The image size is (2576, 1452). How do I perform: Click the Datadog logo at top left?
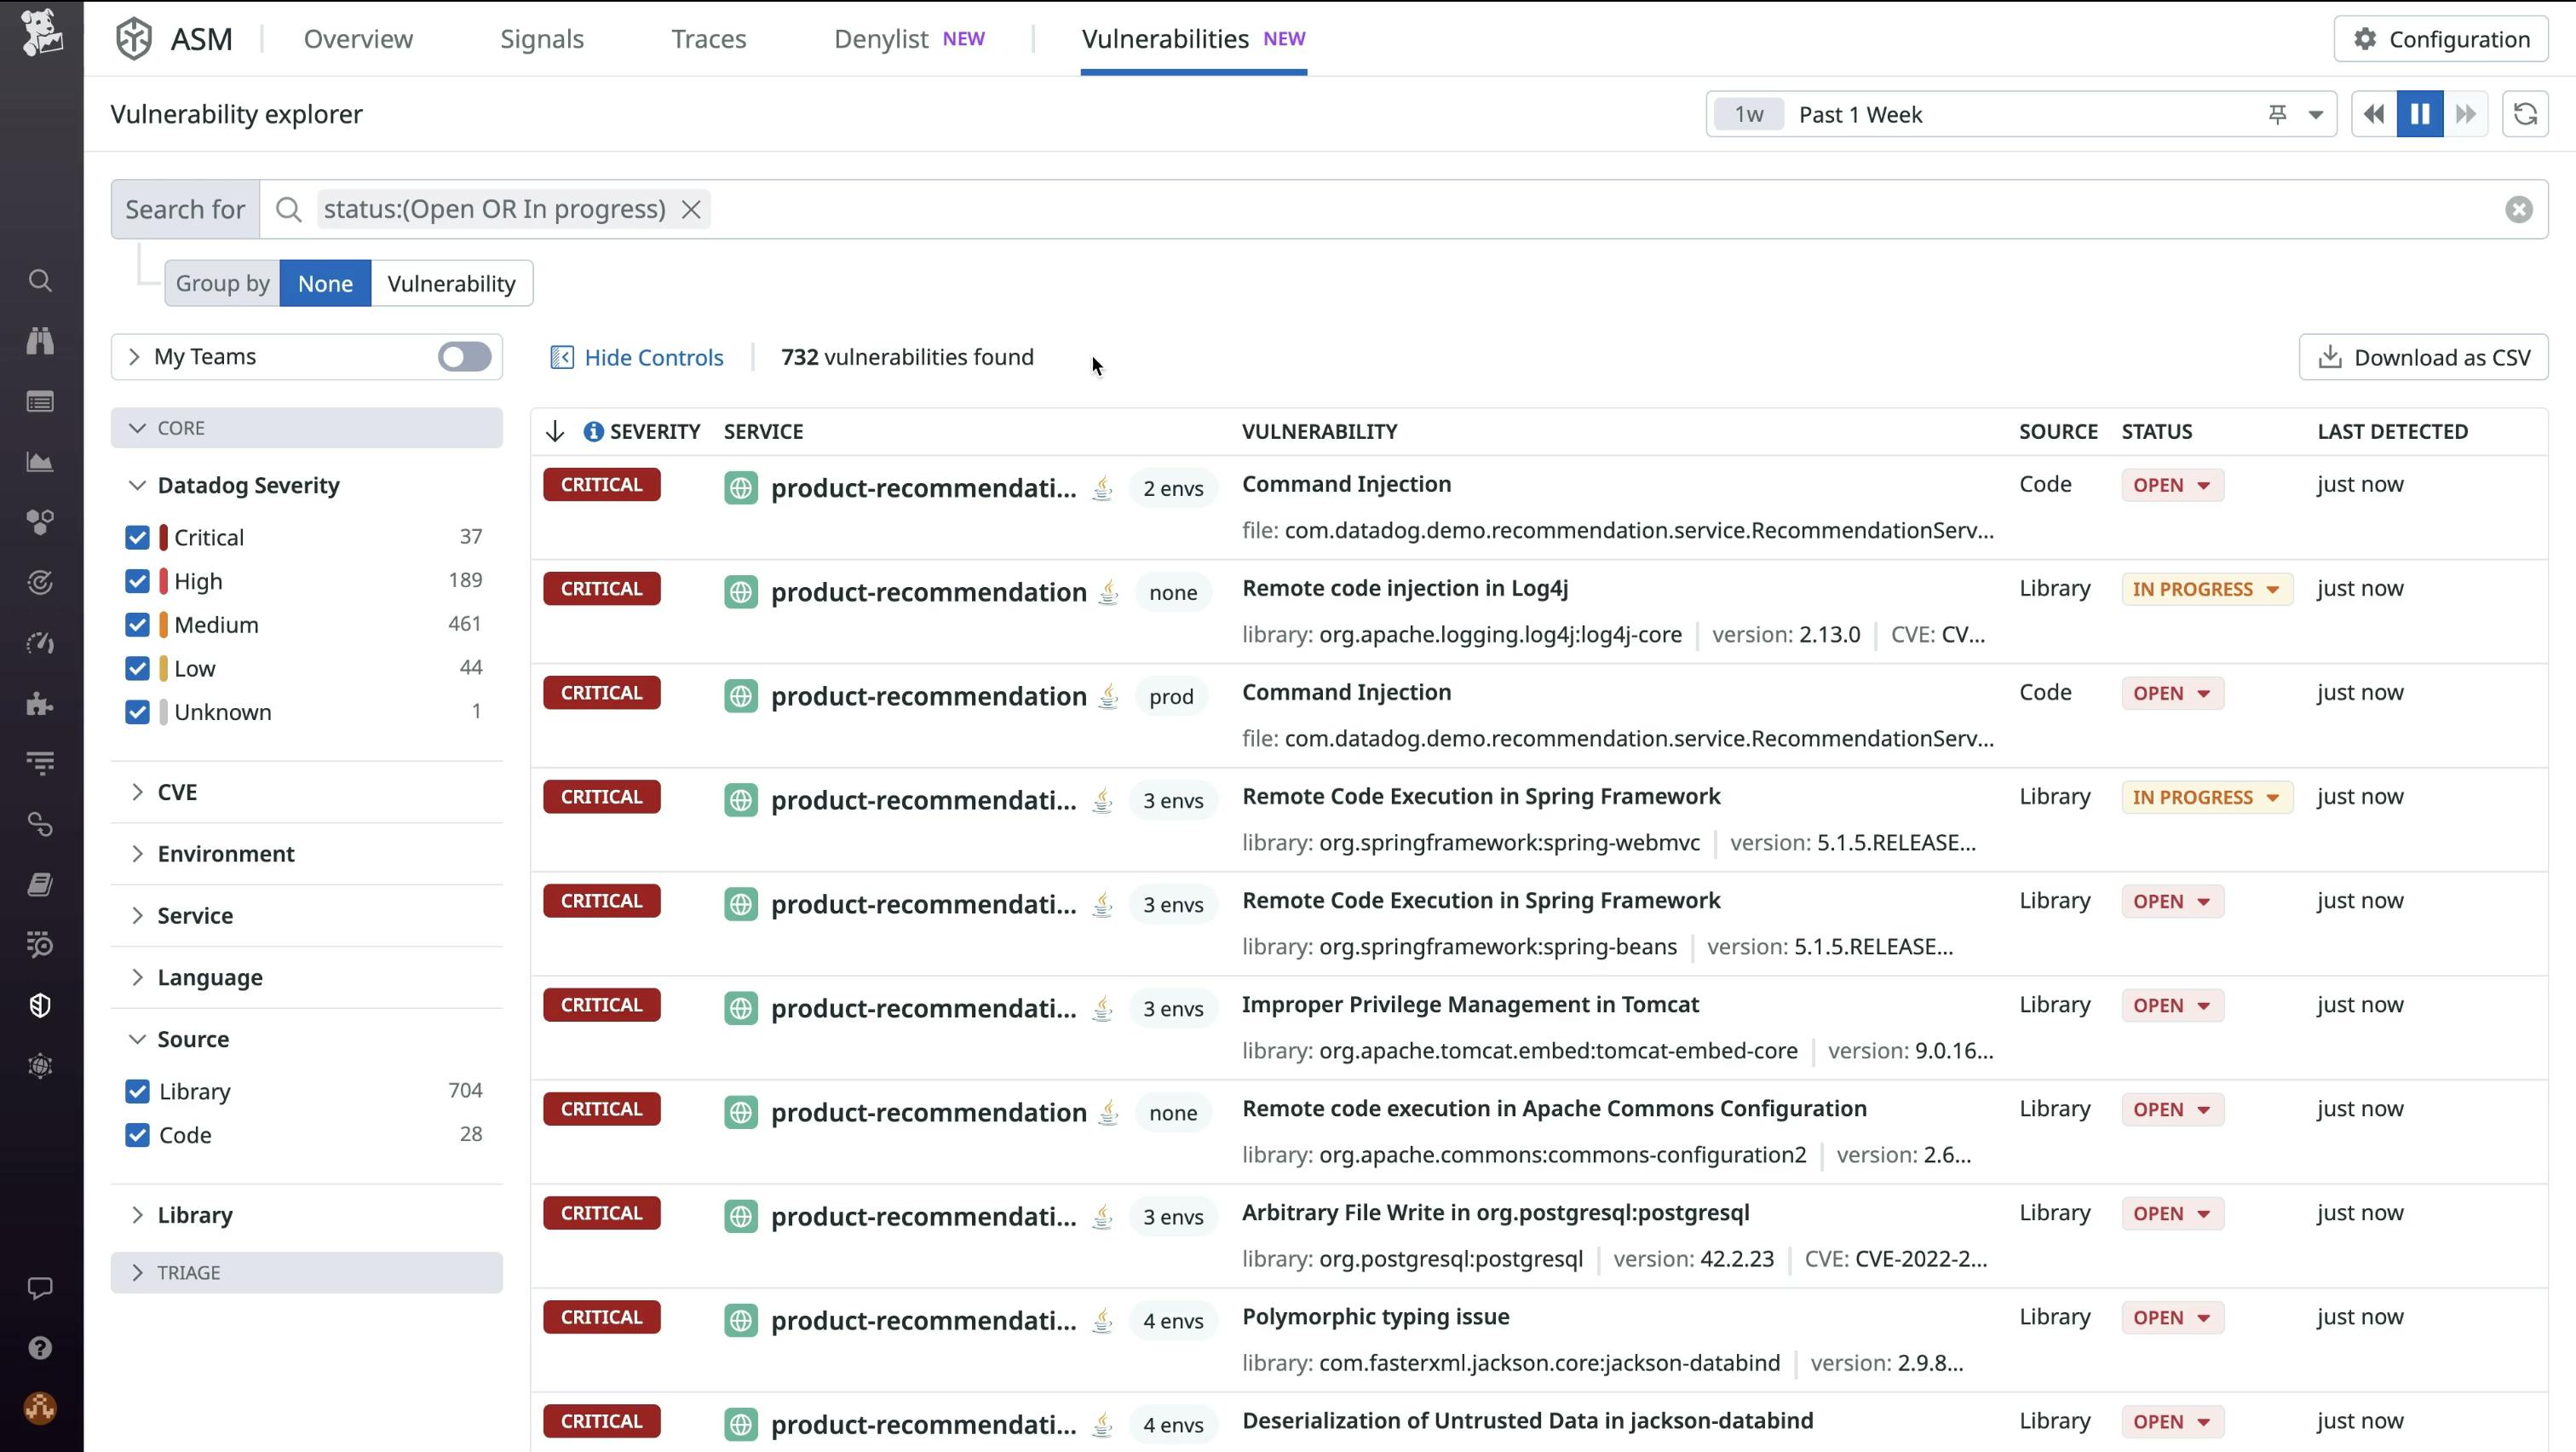pos(40,33)
